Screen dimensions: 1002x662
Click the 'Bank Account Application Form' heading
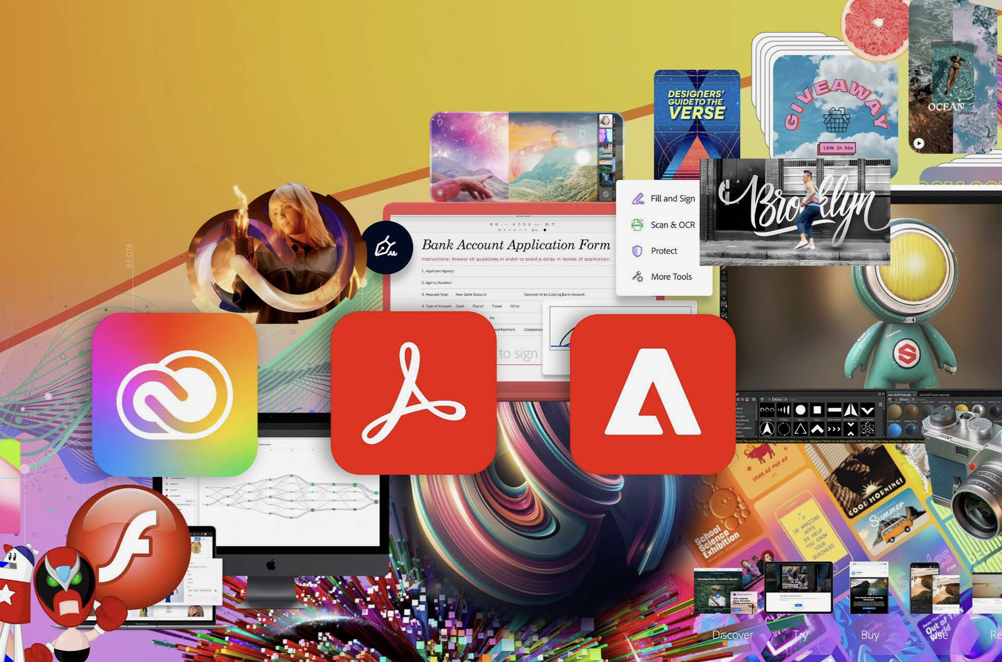click(516, 244)
